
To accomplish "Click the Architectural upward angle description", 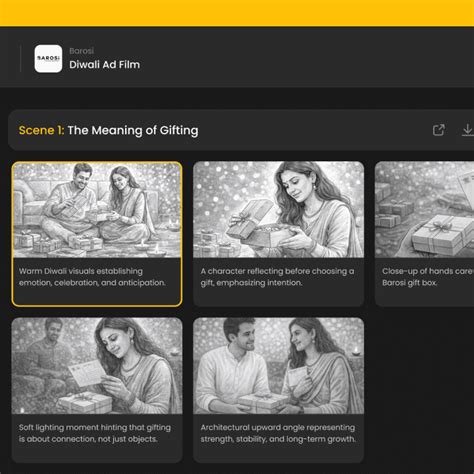I will 278,433.
